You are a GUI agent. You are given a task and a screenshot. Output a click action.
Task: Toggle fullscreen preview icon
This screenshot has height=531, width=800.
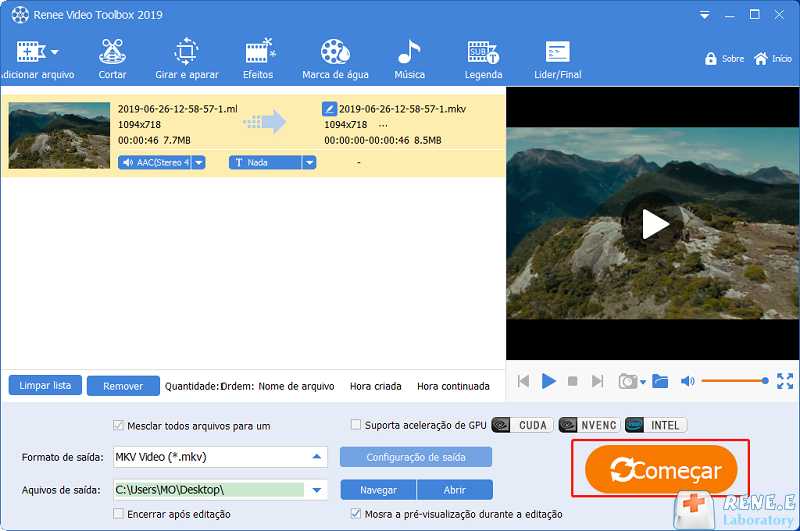point(785,381)
